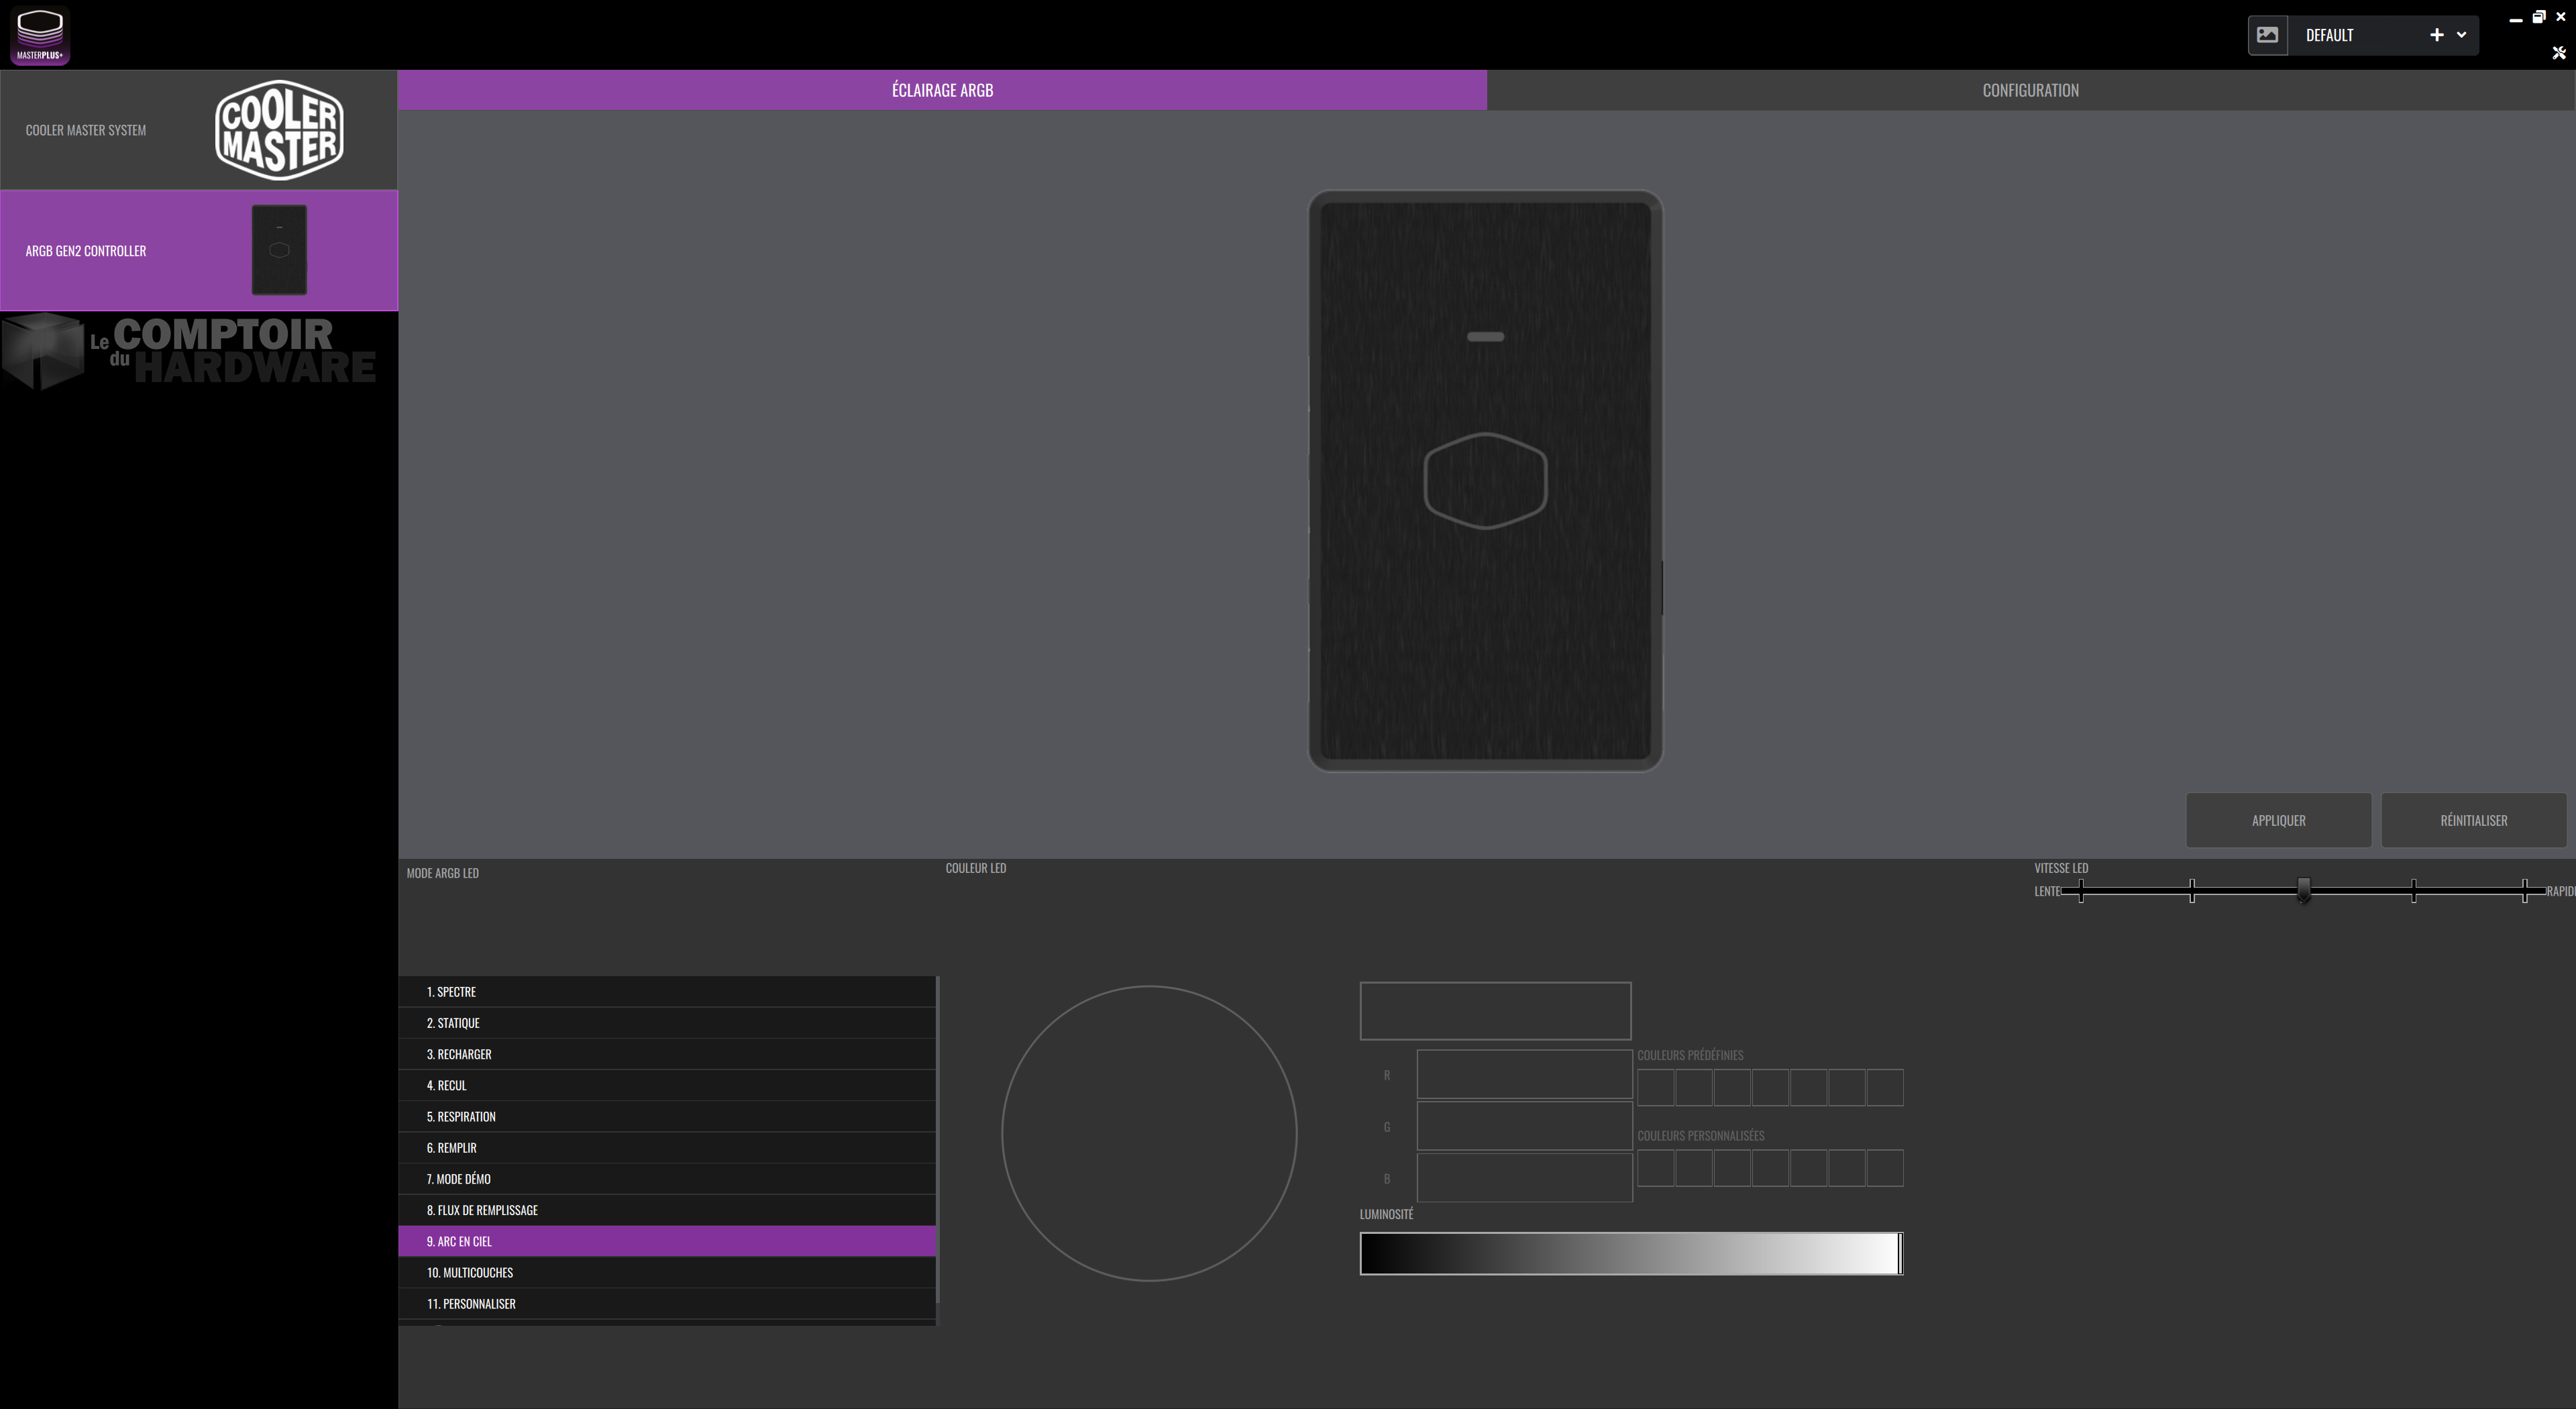
Task: Expand the DEFAULT profile dropdown chevron
Action: 2461,35
